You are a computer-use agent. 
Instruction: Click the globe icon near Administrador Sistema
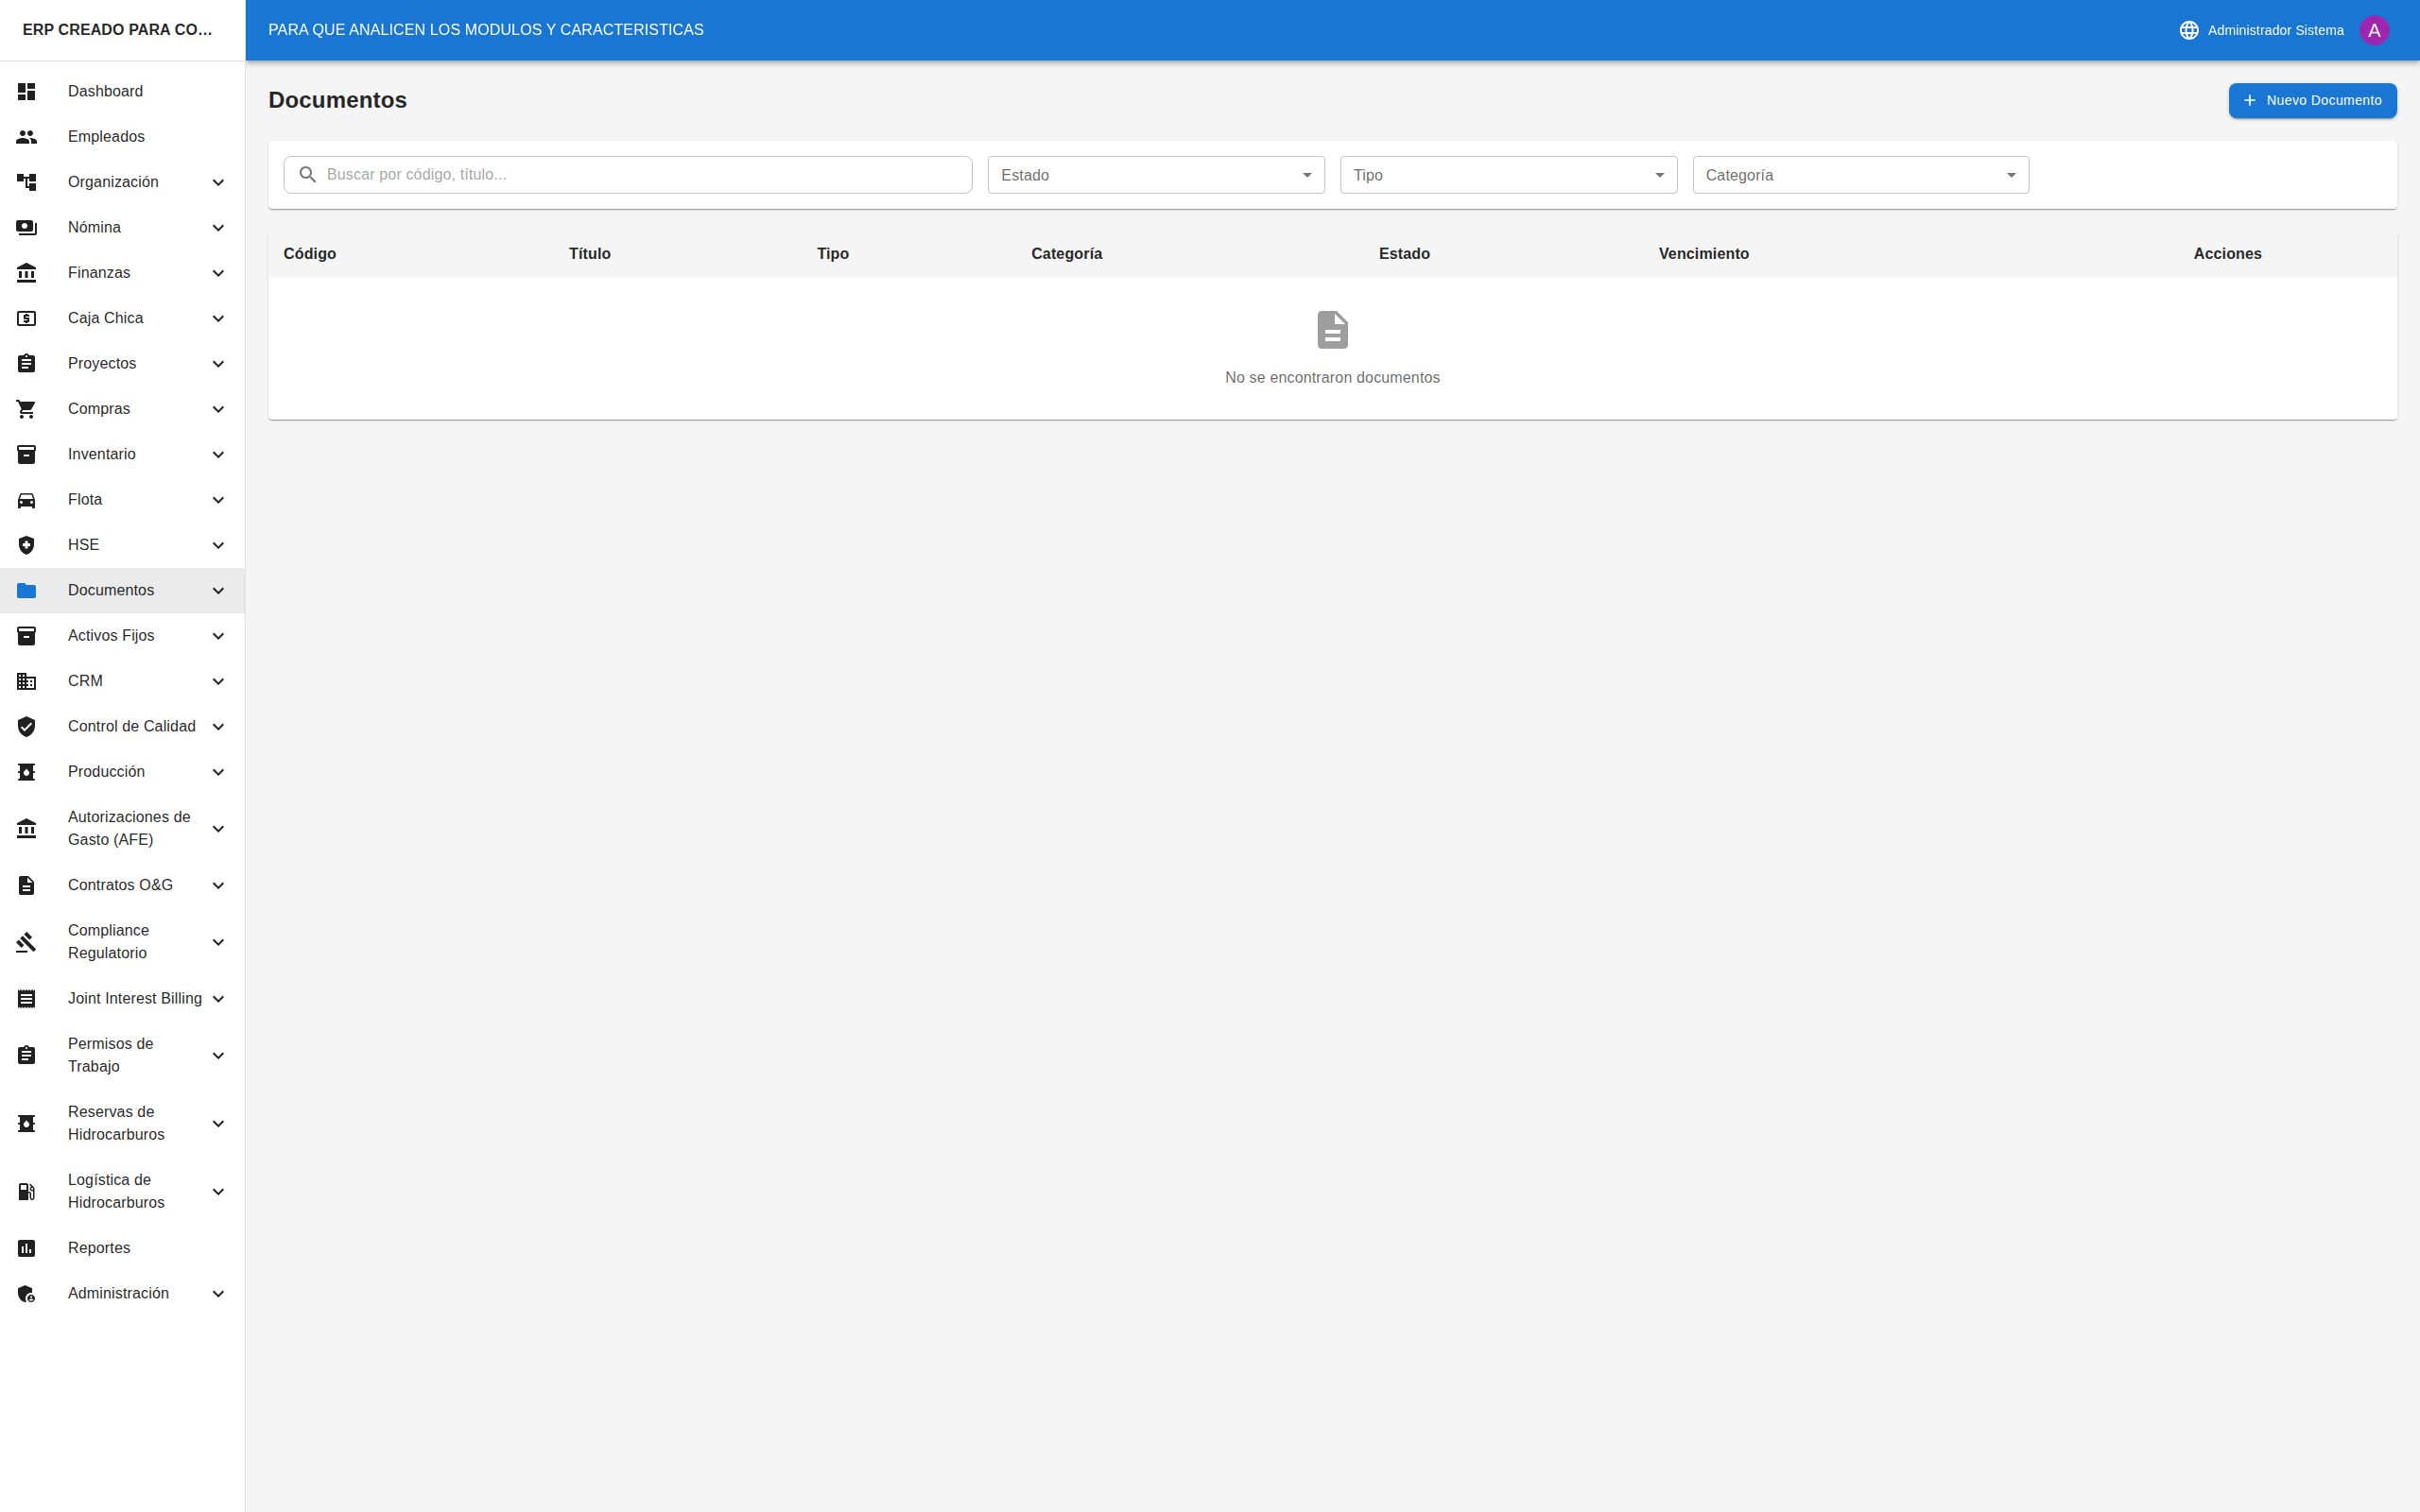coord(2189,29)
